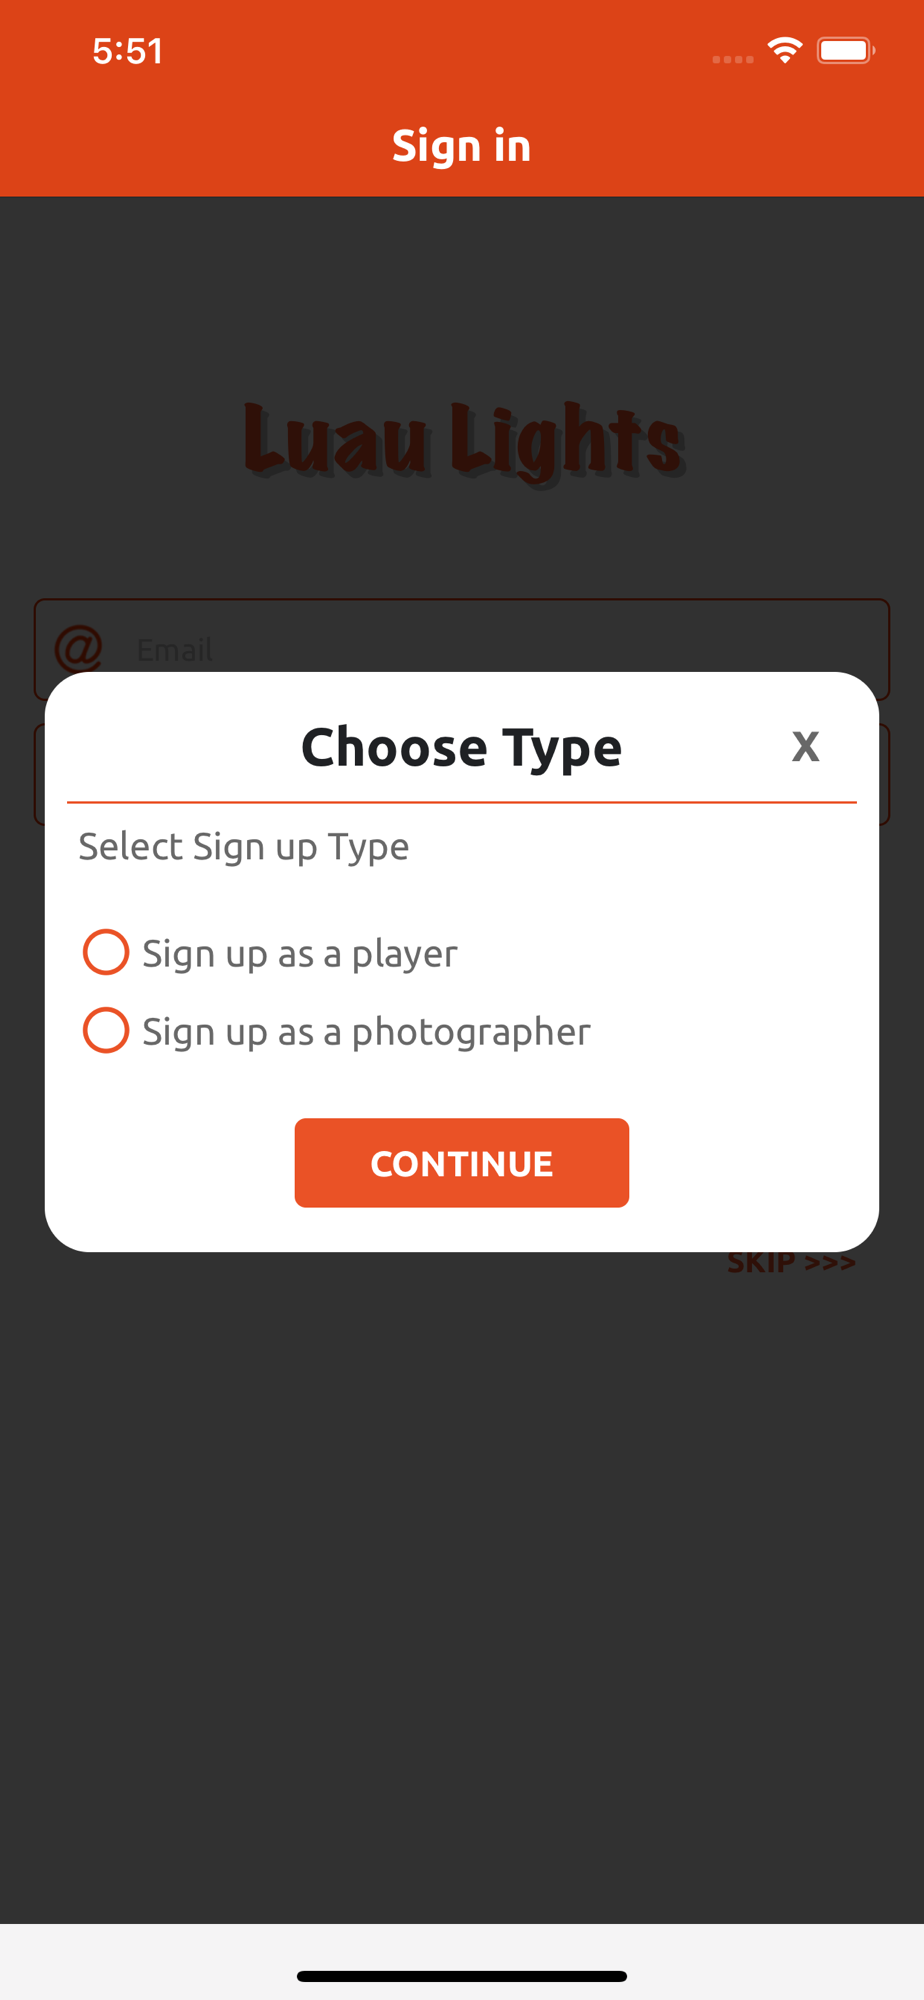The width and height of the screenshot is (924, 2000).
Task: Click the CONTINUE button
Action: 462,1163
